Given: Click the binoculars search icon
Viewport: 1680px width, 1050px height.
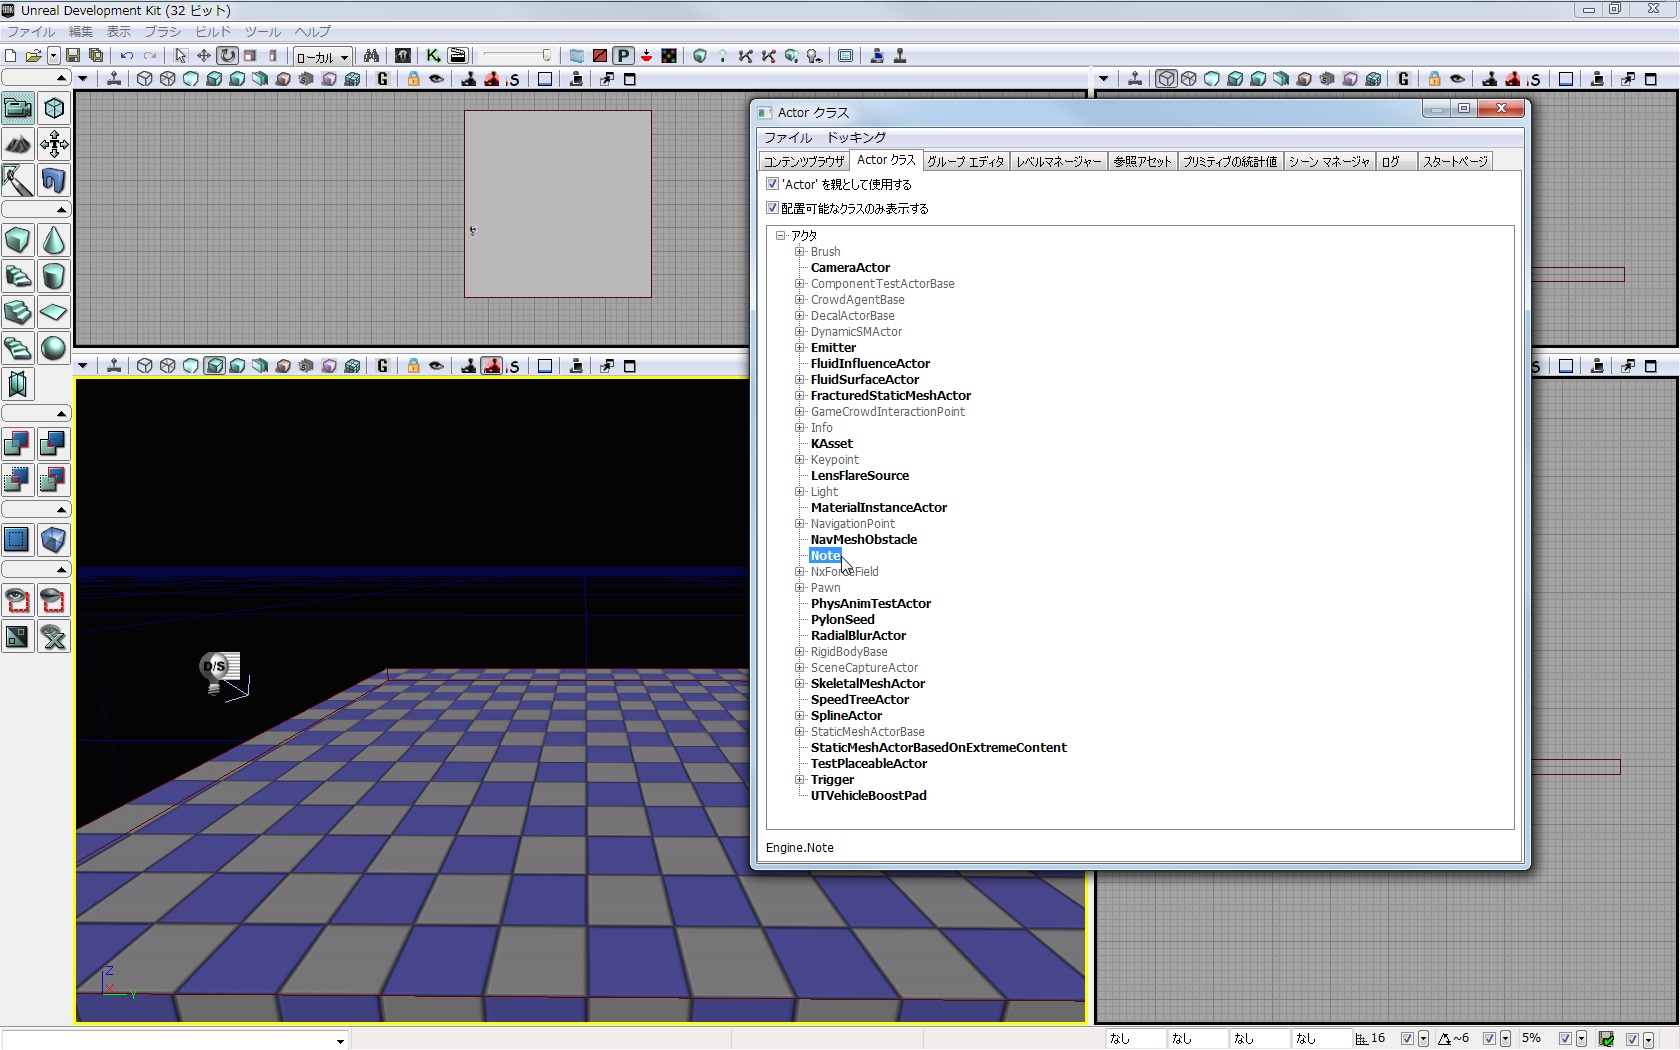Looking at the screenshot, I should 371,56.
